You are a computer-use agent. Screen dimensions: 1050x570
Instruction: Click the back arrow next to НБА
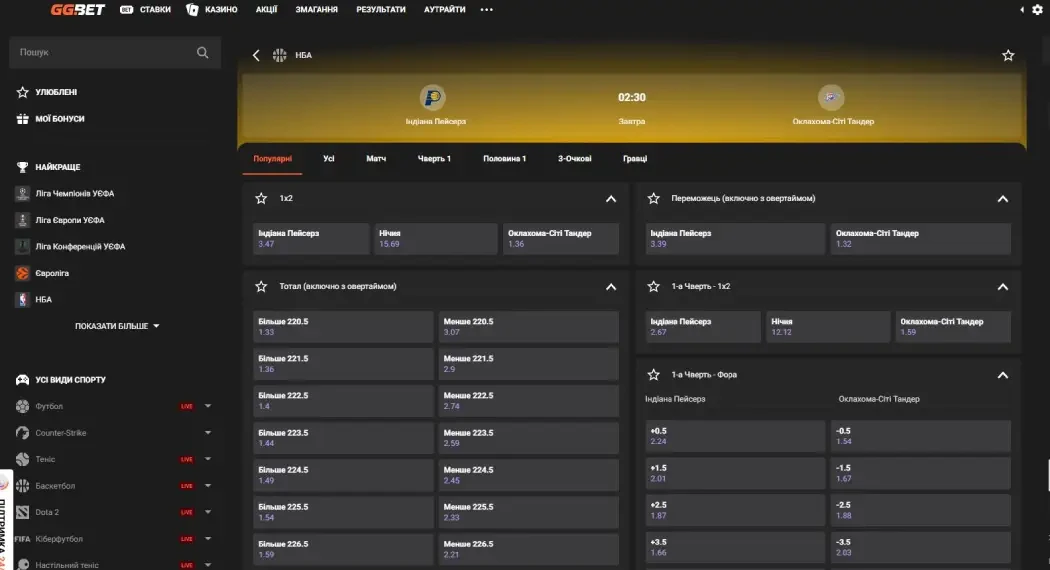256,55
